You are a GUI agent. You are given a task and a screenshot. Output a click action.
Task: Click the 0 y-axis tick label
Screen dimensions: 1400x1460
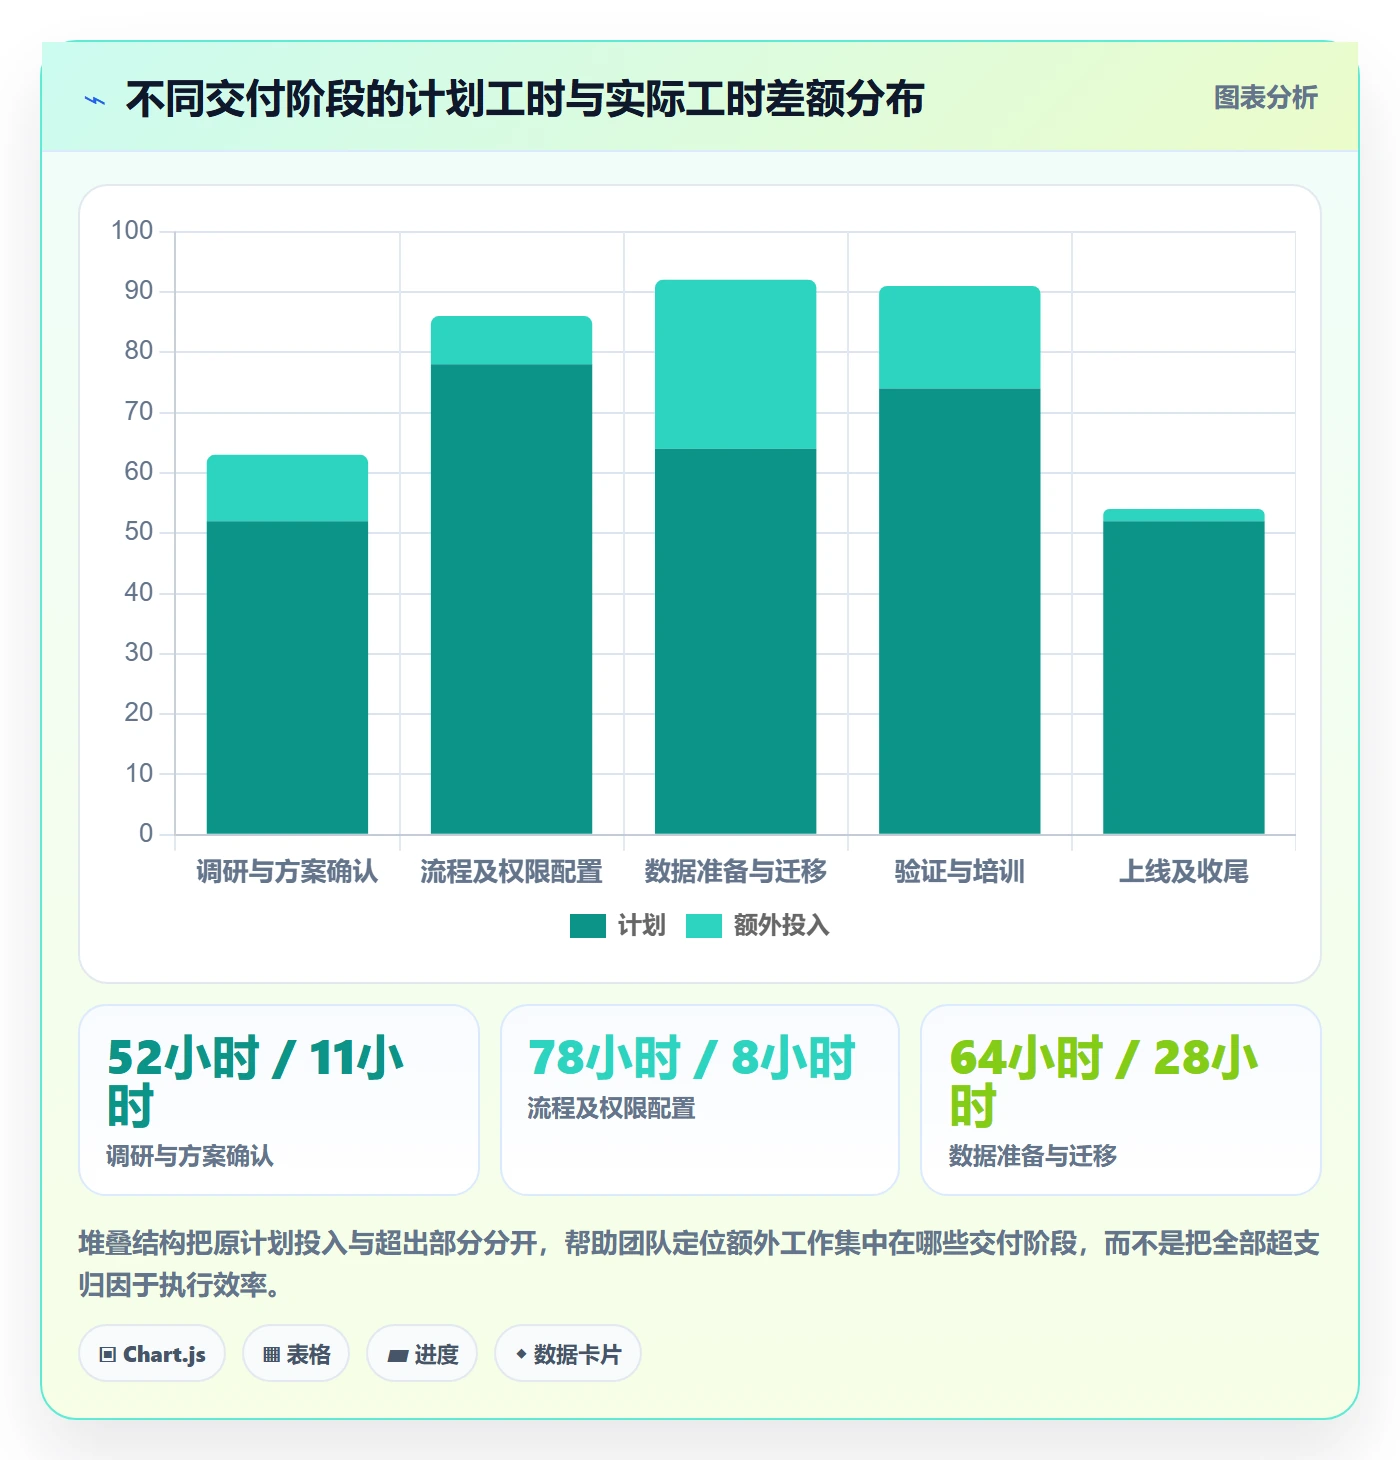[146, 833]
